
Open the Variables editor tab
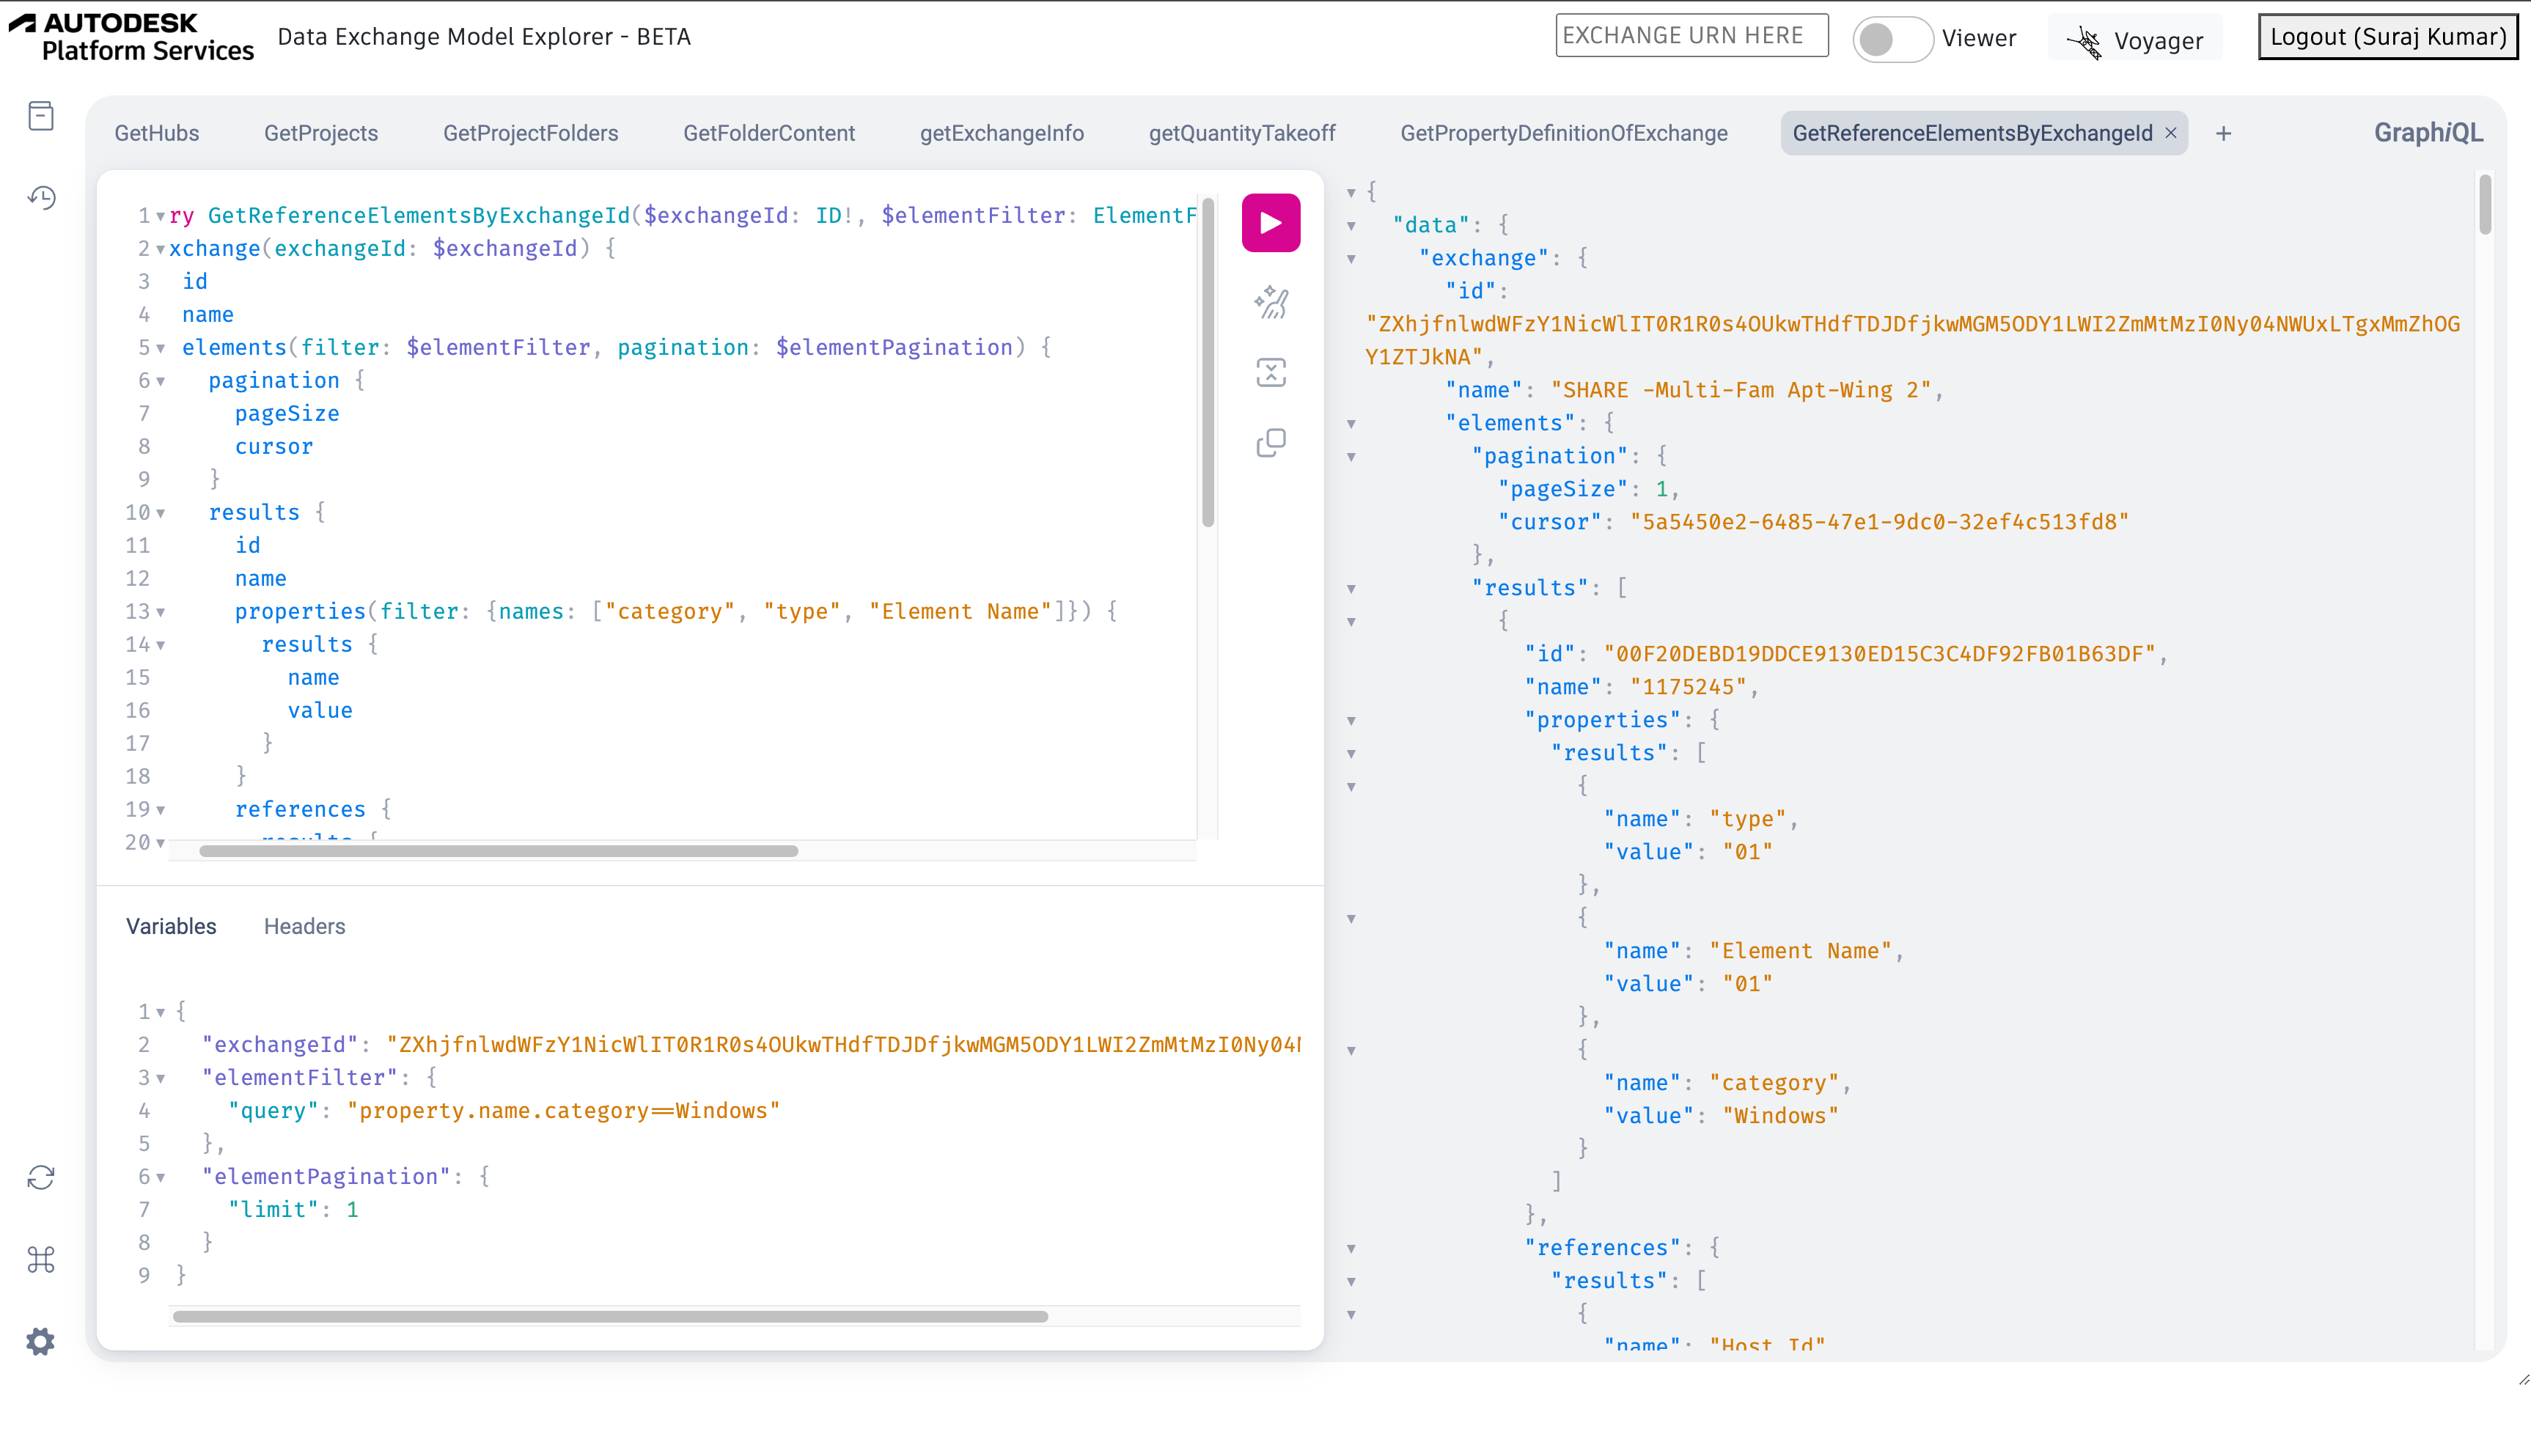[171, 926]
